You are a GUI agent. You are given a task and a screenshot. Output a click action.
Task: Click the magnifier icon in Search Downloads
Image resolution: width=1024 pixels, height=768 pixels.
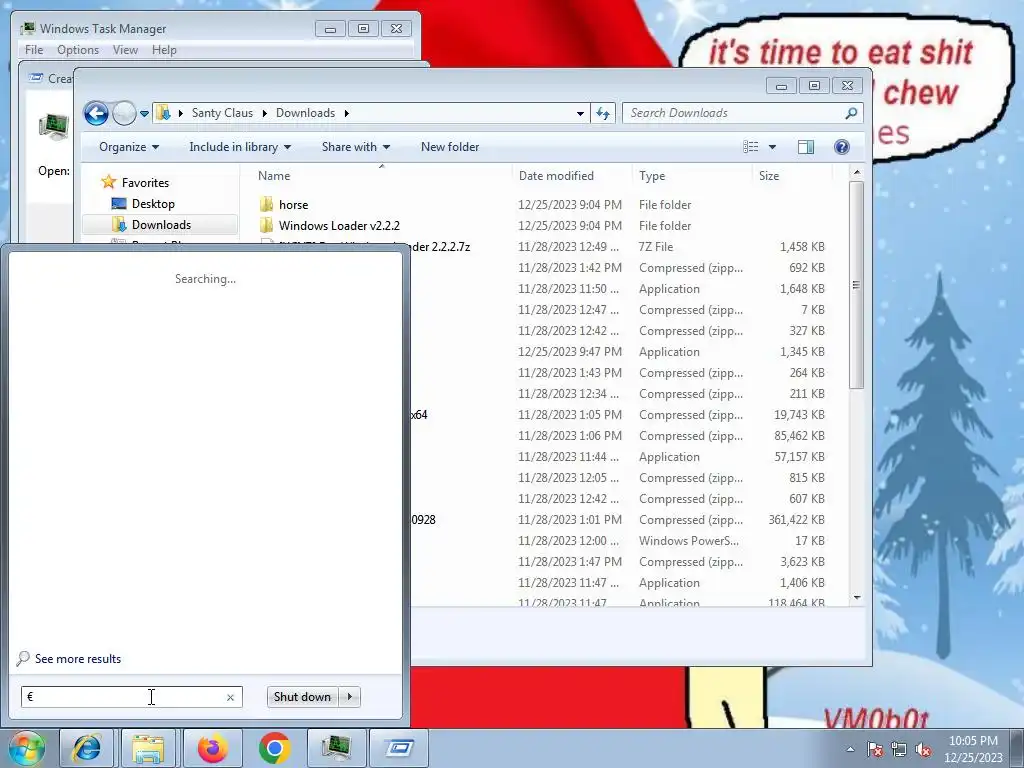(x=851, y=114)
